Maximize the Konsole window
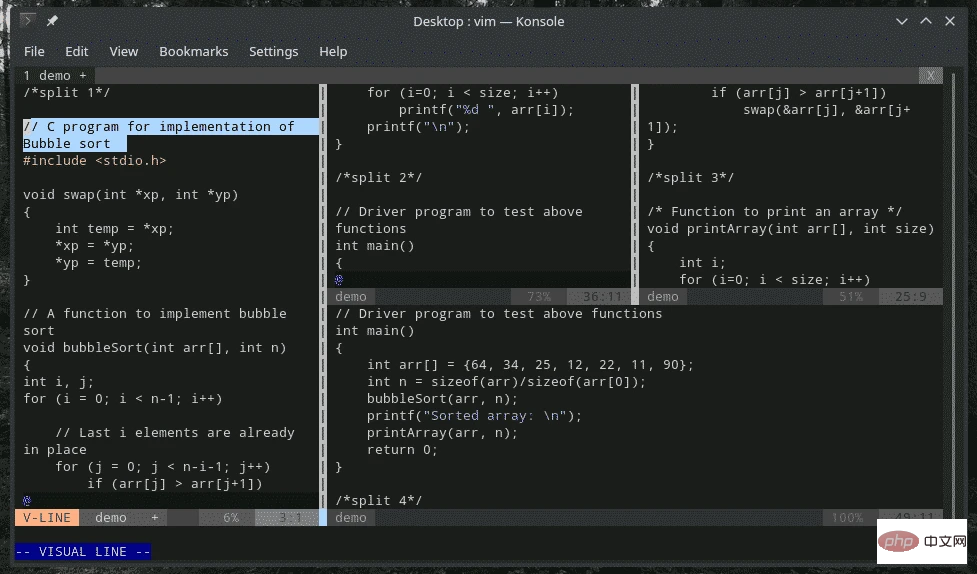The width and height of the screenshot is (977, 574). 924,21
